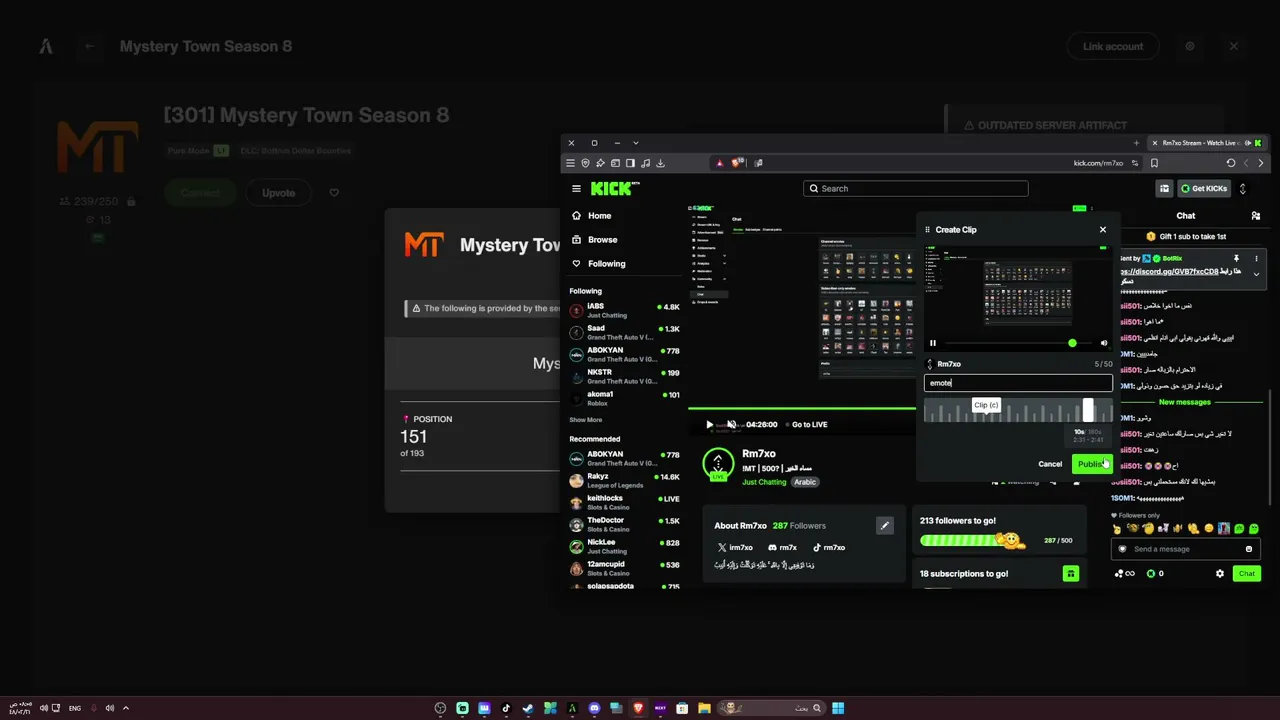Open Discord from the taskbar

(595, 708)
